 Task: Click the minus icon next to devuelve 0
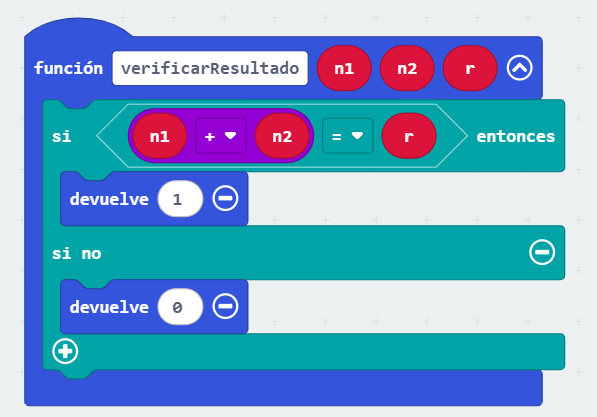(225, 306)
